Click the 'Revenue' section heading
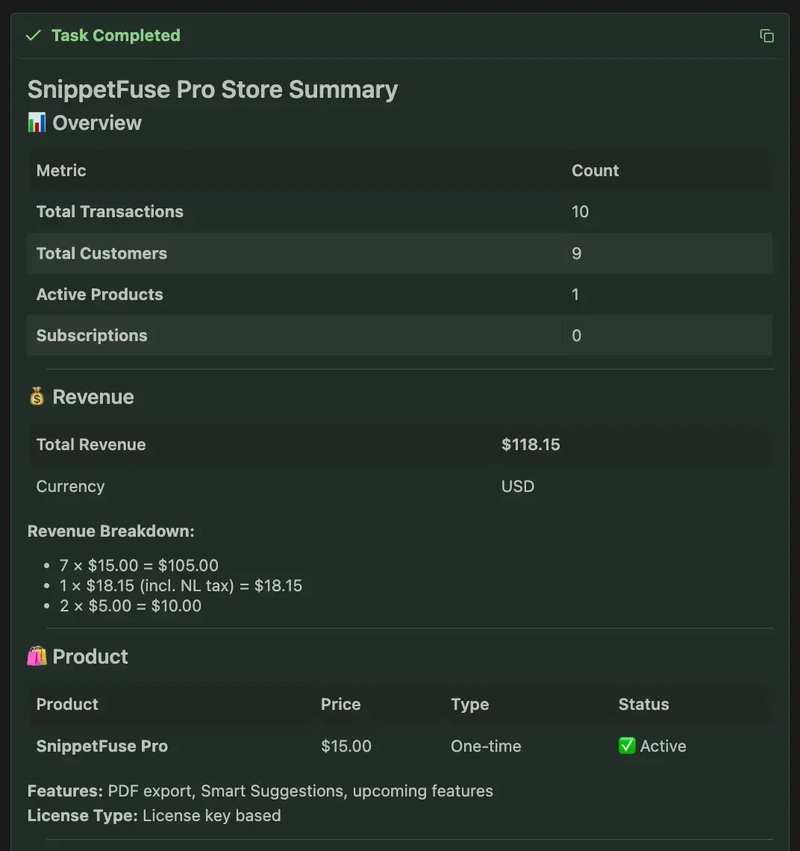The height and width of the screenshot is (851, 800). click(x=93, y=397)
